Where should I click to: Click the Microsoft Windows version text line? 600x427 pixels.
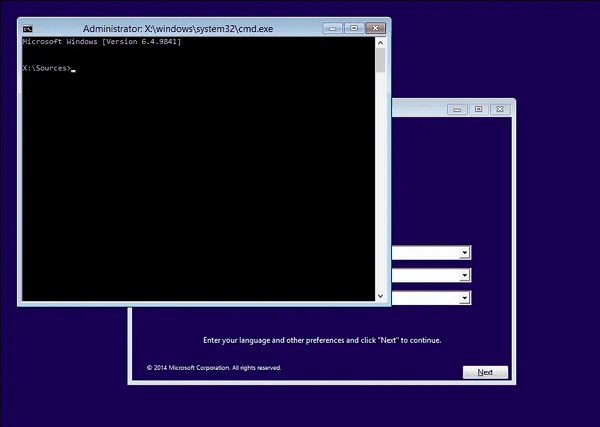(100, 43)
